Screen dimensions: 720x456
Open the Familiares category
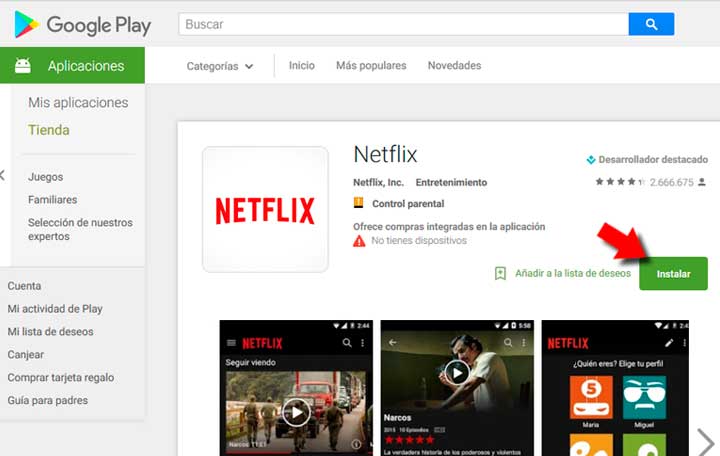point(52,200)
